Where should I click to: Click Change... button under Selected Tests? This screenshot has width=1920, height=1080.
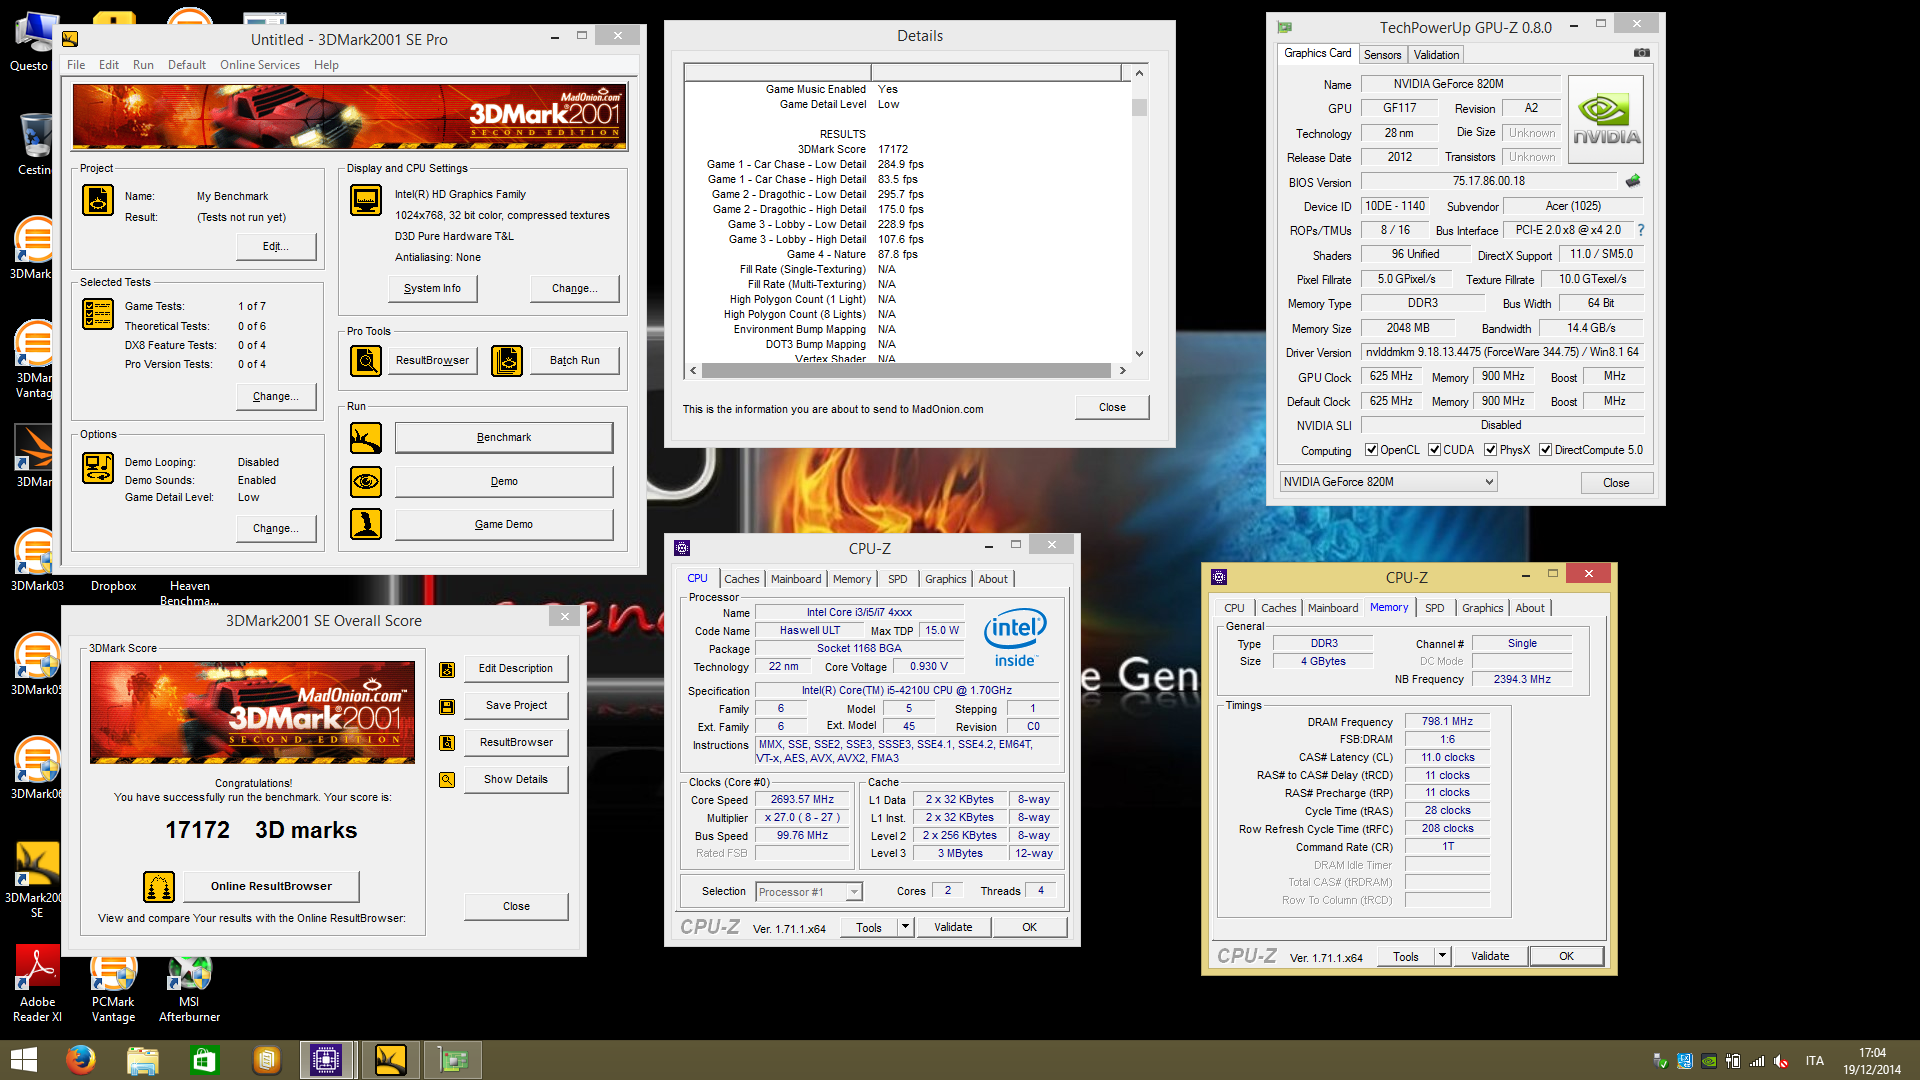(x=276, y=396)
